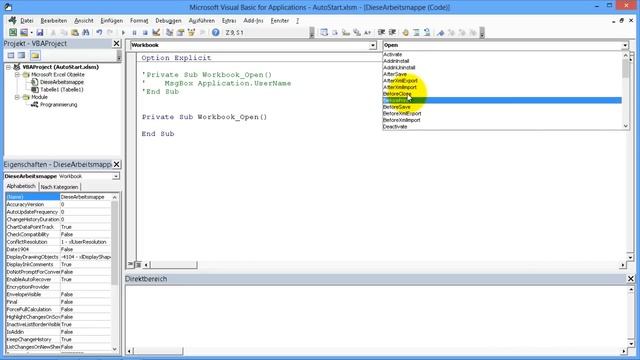Image resolution: width=640 pixels, height=360 pixels.
Task: Click the Paste icon in the toolbar
Action: [x=75, y=33]
